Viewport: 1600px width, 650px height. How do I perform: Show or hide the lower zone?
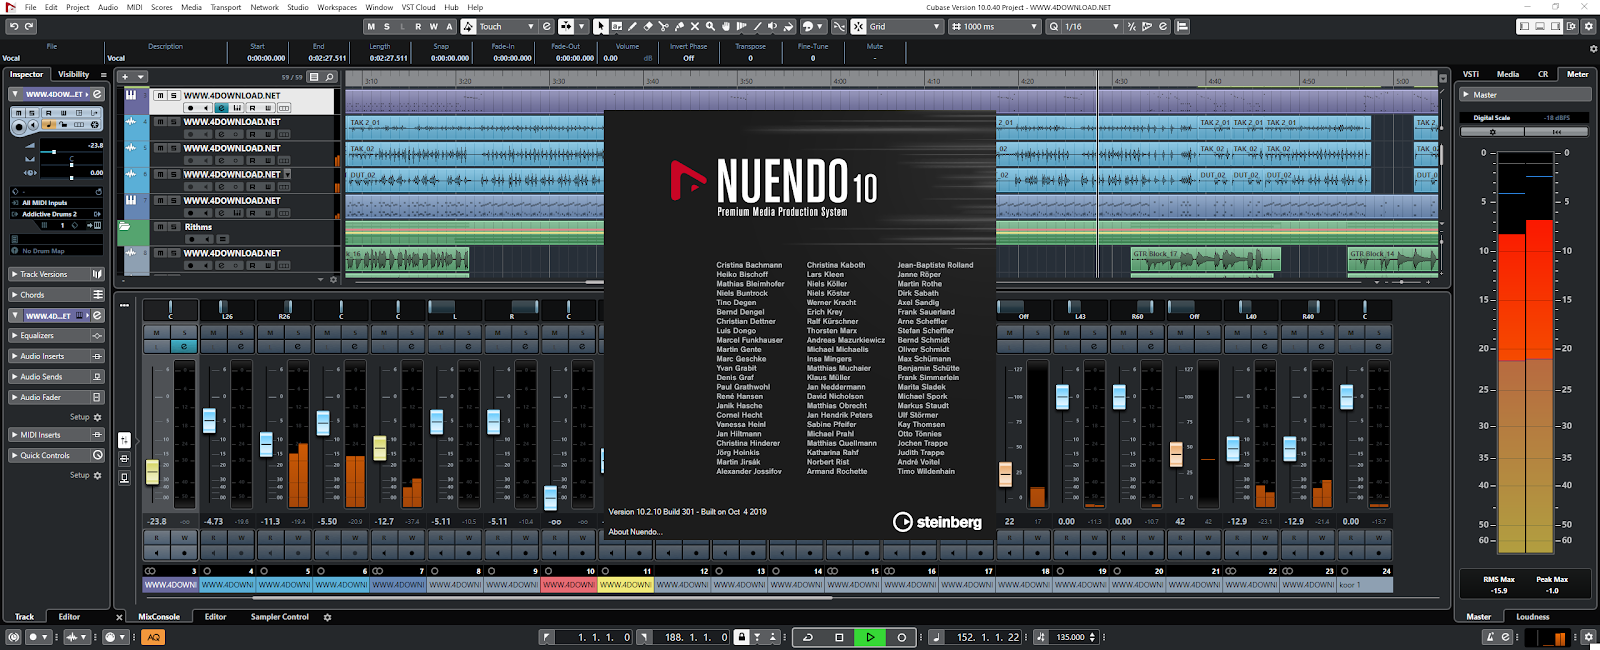(x=1540, y=26)
